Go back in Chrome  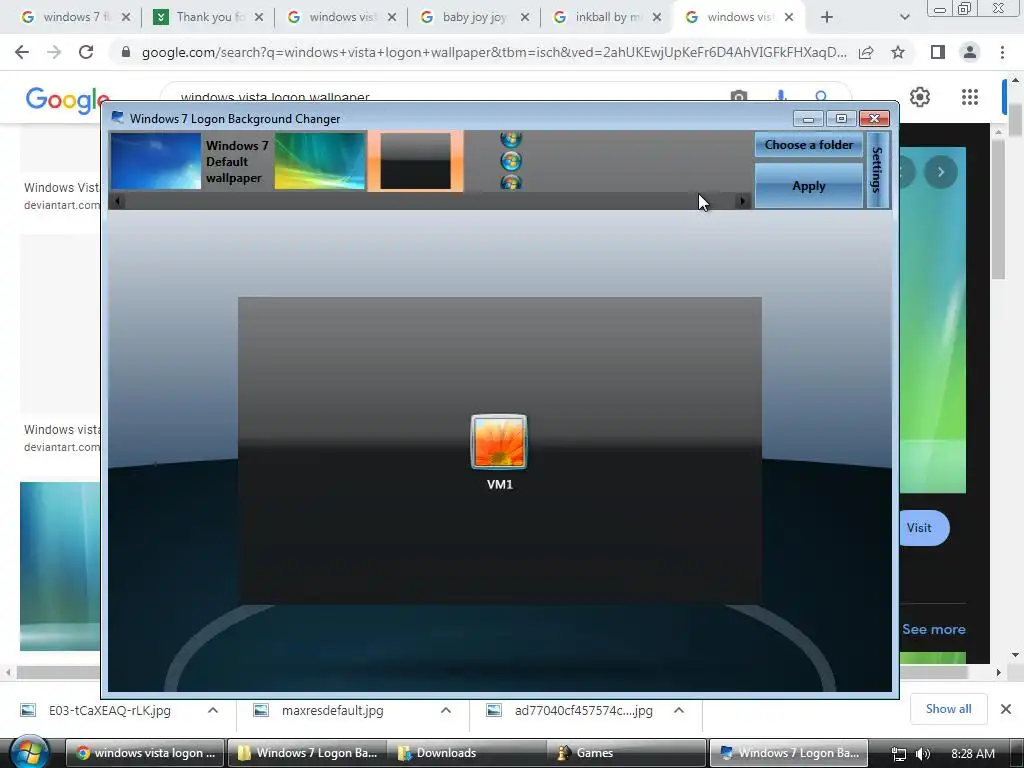(x=22, y=52)
